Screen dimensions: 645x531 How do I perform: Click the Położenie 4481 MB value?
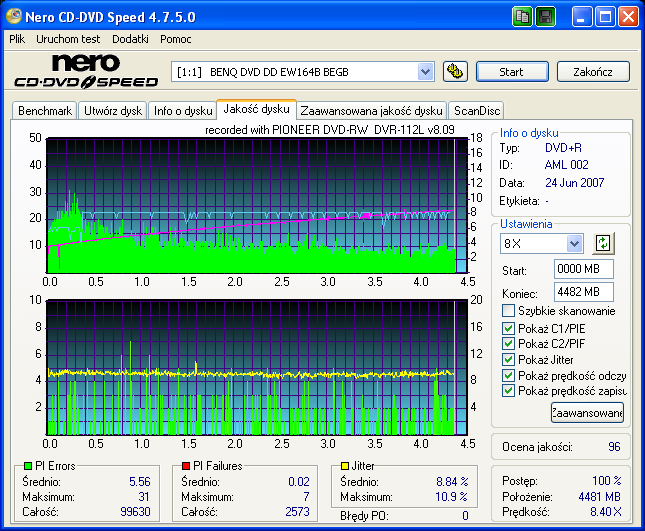599,496
